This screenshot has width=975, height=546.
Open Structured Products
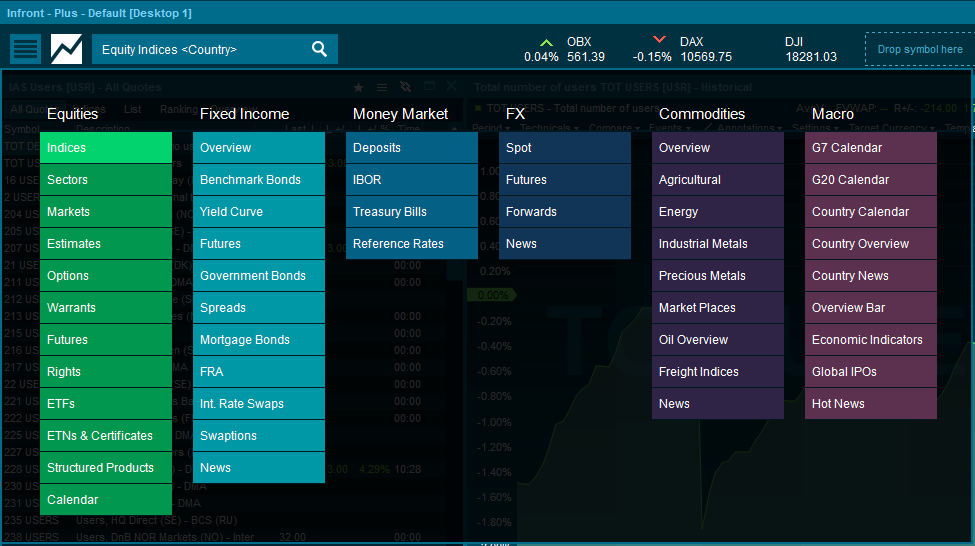click(x=106, y=468)
